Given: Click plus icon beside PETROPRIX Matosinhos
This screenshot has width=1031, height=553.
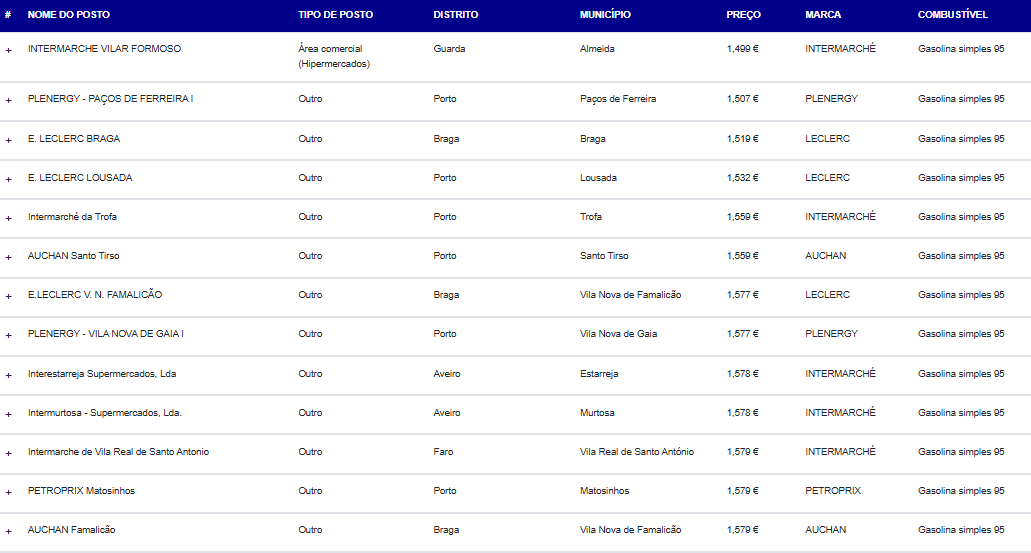Looking at the screenshot, I should coord(9,491).
